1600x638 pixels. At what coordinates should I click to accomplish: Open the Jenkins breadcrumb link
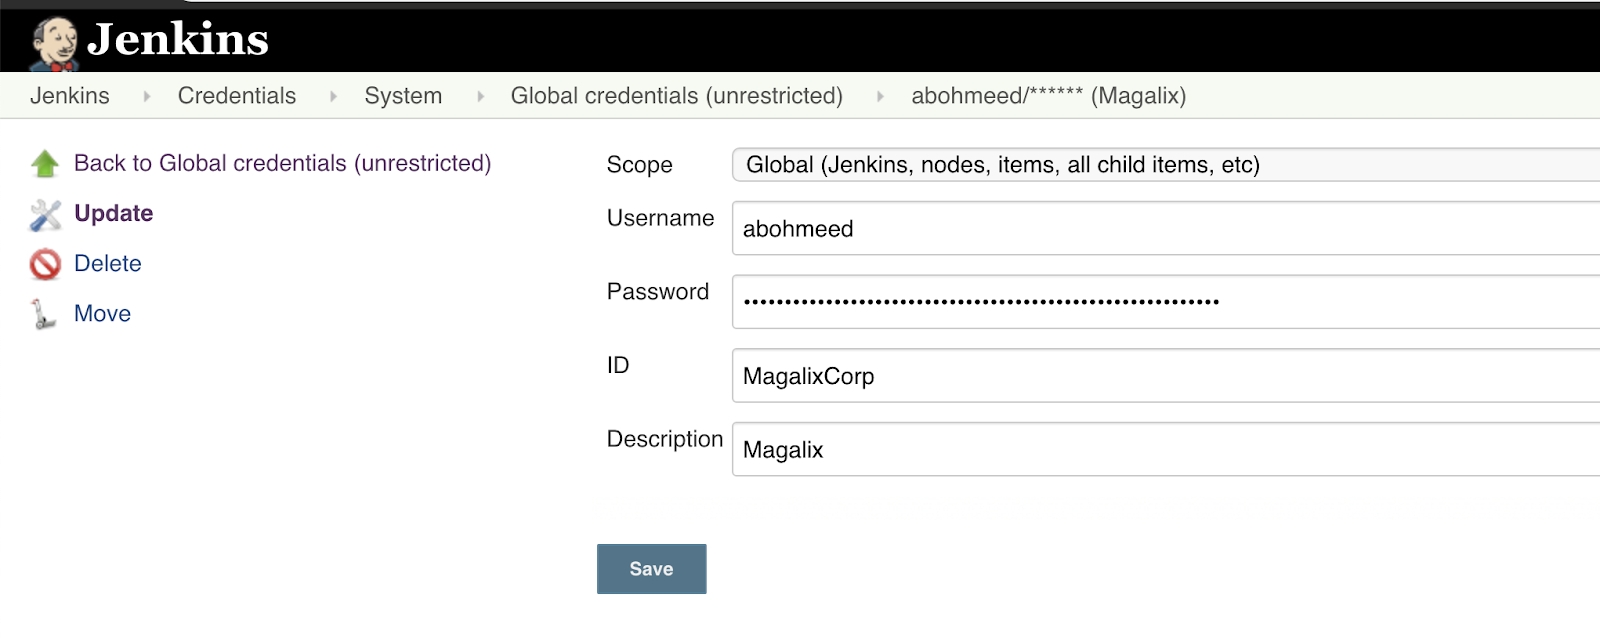pyautogui.click(x=70, y=96)
